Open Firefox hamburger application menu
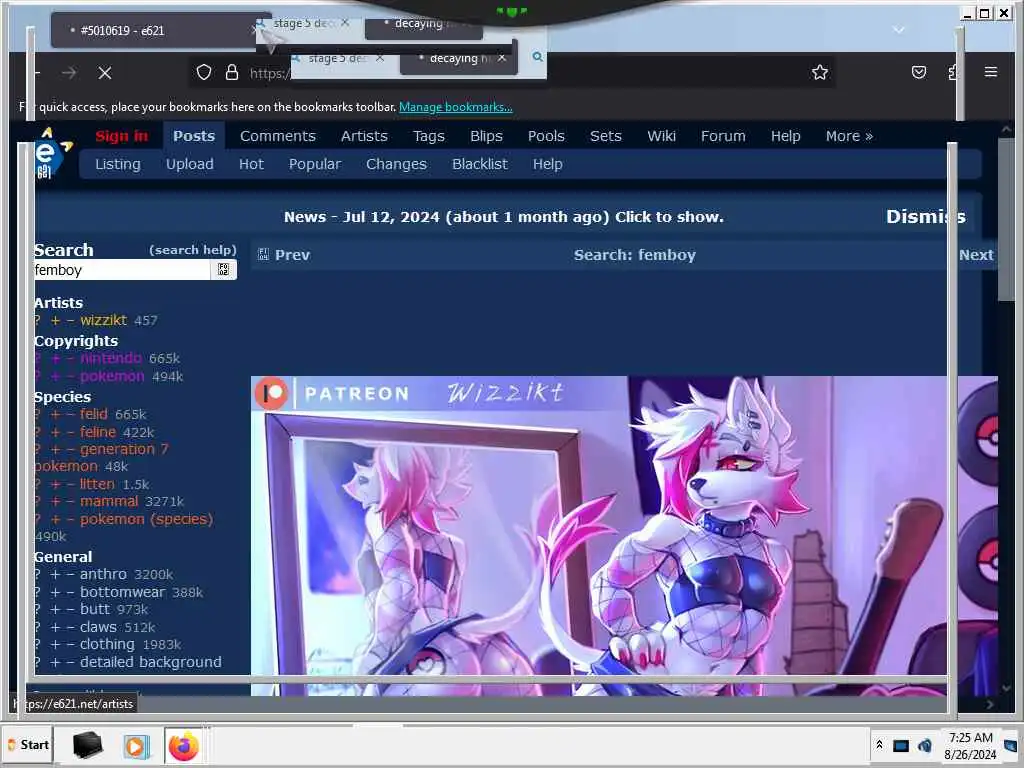Screen dimensions: 1024x768 tap(991, 72)
